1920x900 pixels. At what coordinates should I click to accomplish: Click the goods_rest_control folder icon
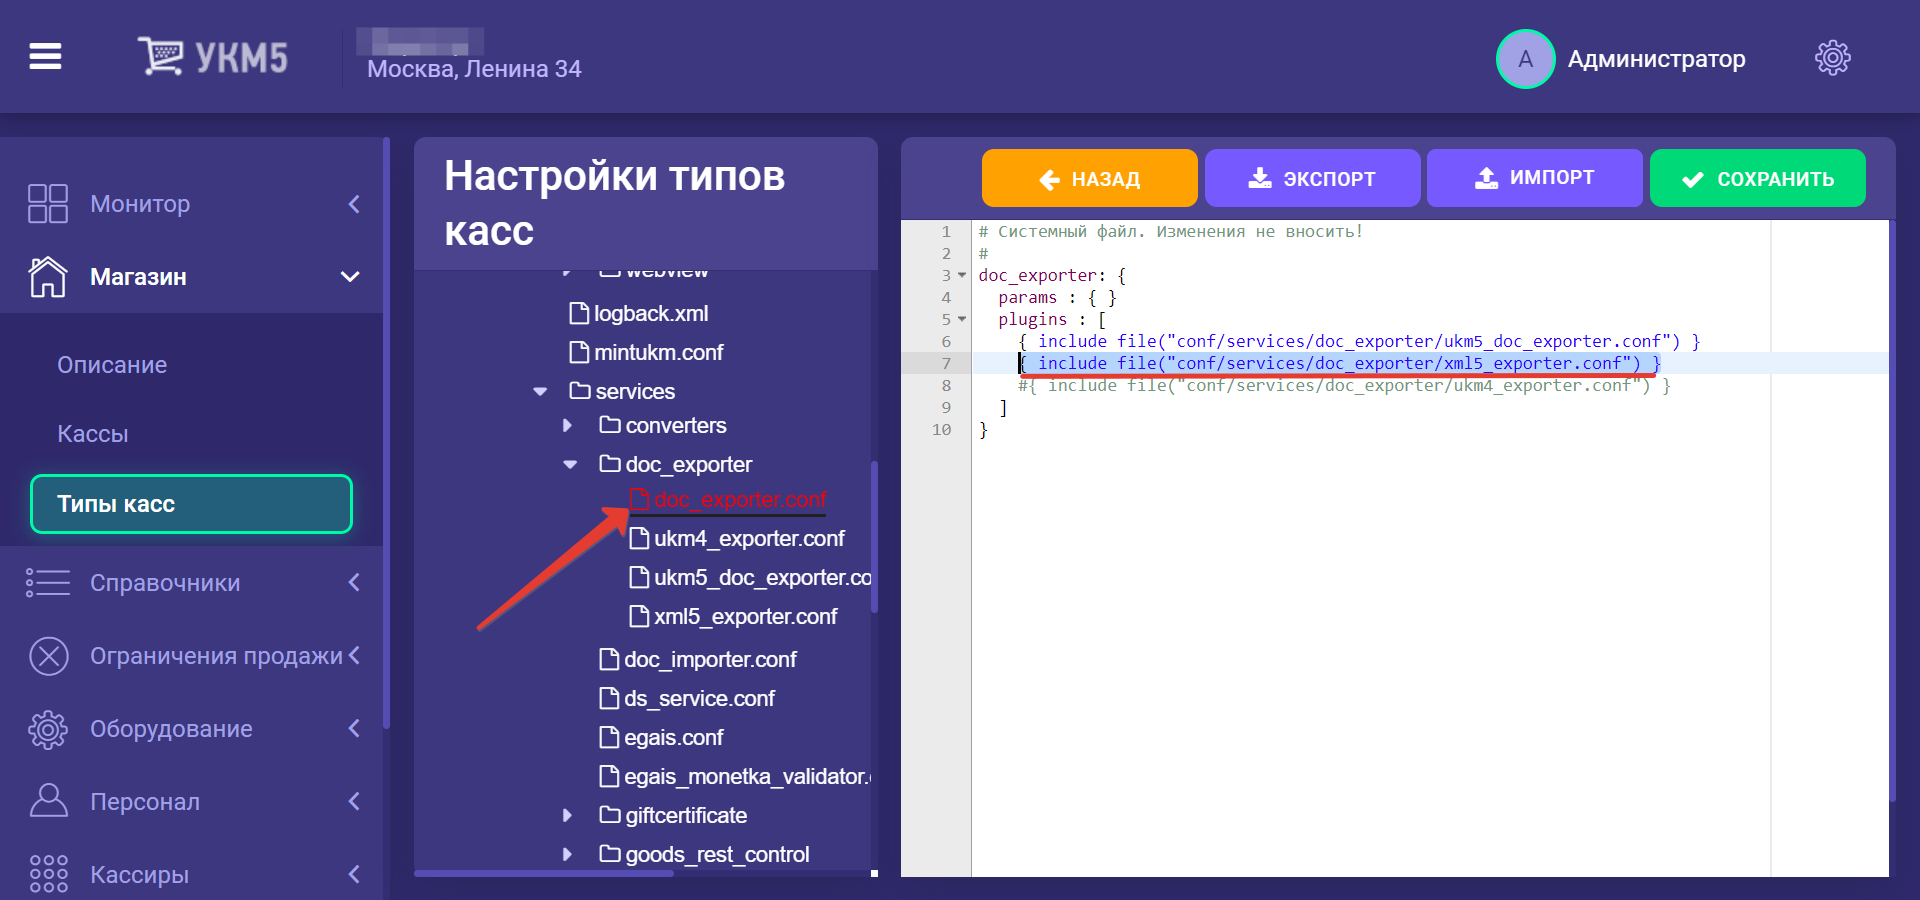coord(610,854)
